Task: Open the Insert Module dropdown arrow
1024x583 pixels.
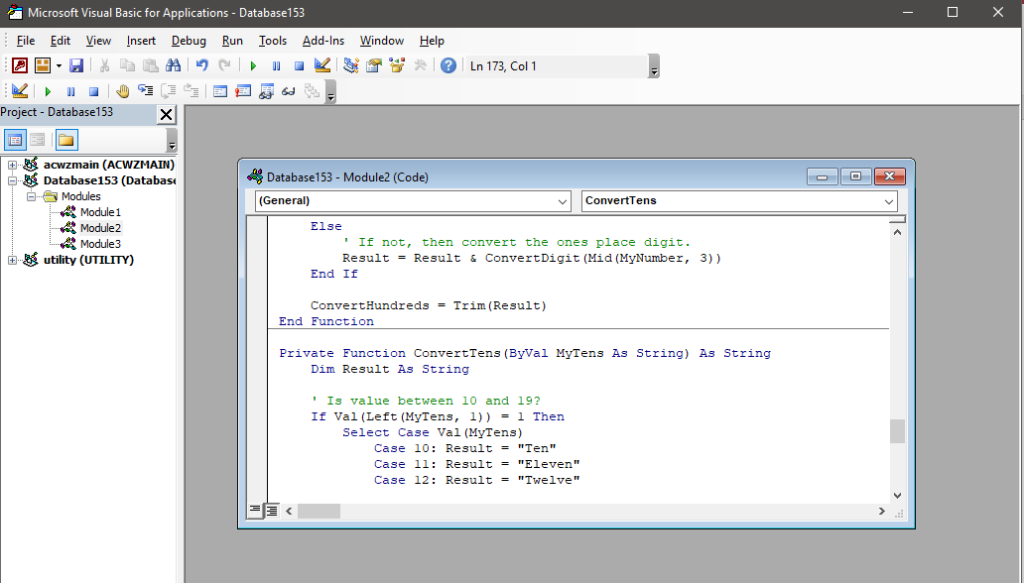Action: [59, 66]
